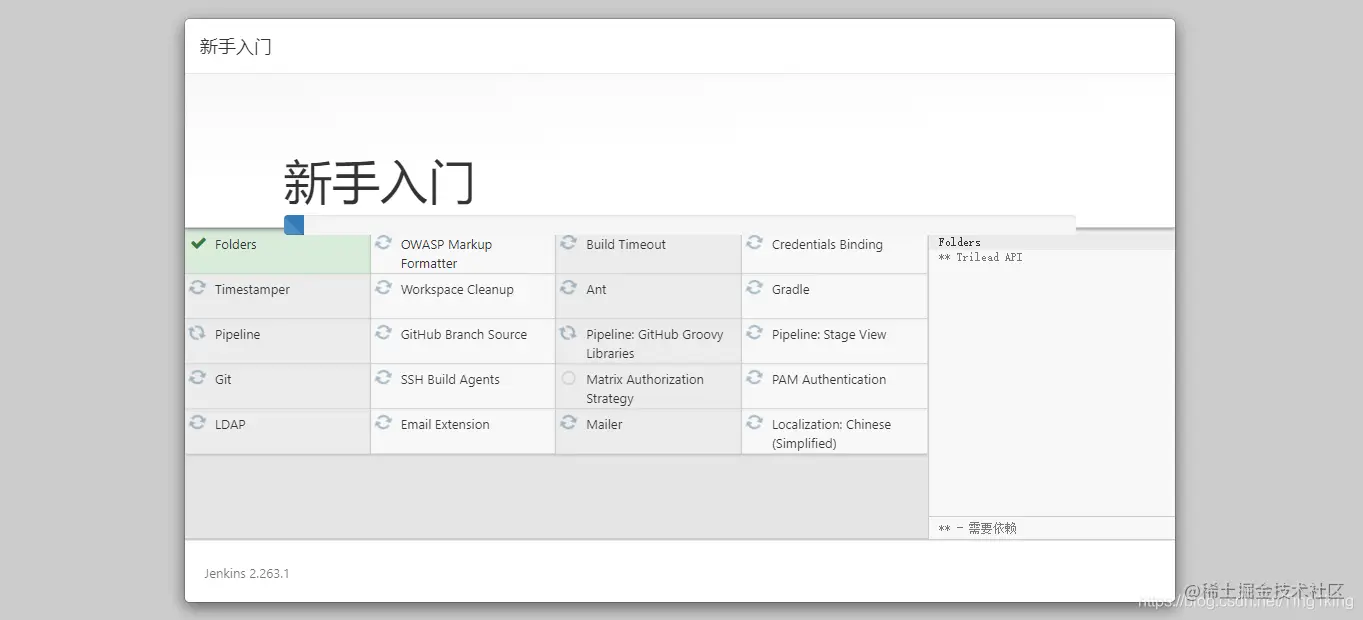1363x620 pixels.
Task: Click the Folders entry in install log
Action: coord(959,242)
